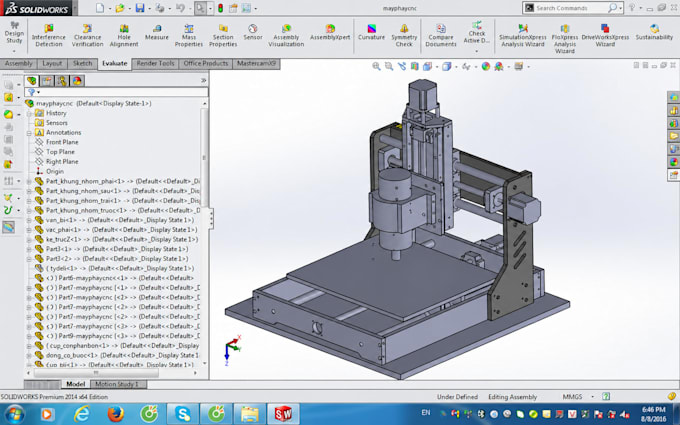Select vac_phai<1> component
680x425 pixels.
[121, 229]
